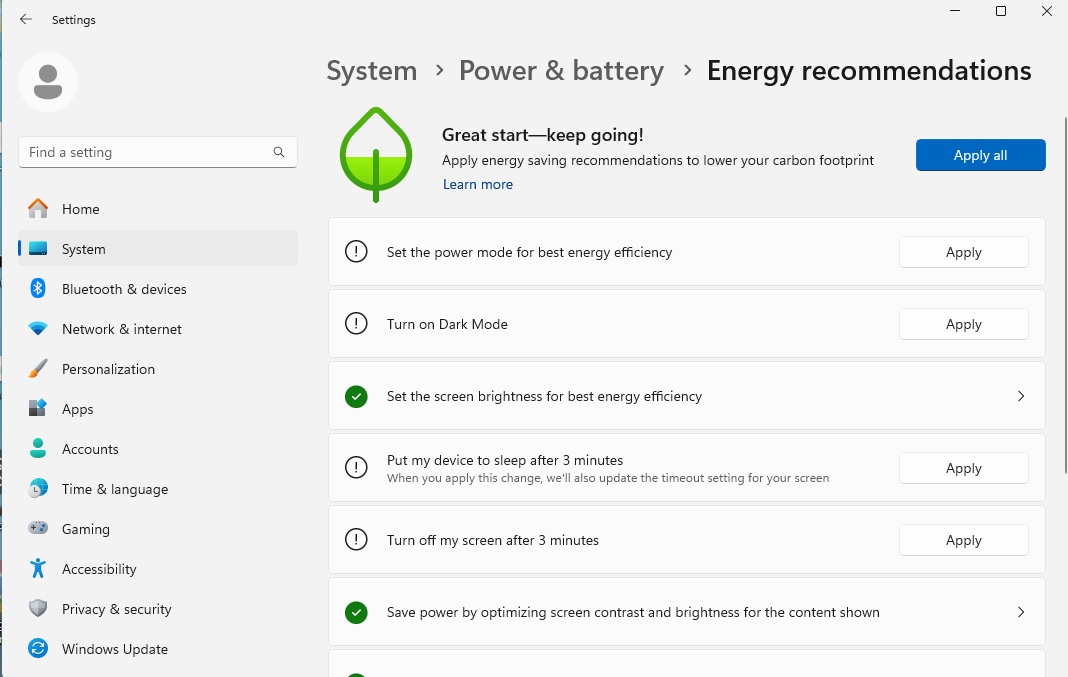Click warning icon beside power mode recommendation
The height and width of the screenshot is (677, 1068).
[x=356, y=251]
